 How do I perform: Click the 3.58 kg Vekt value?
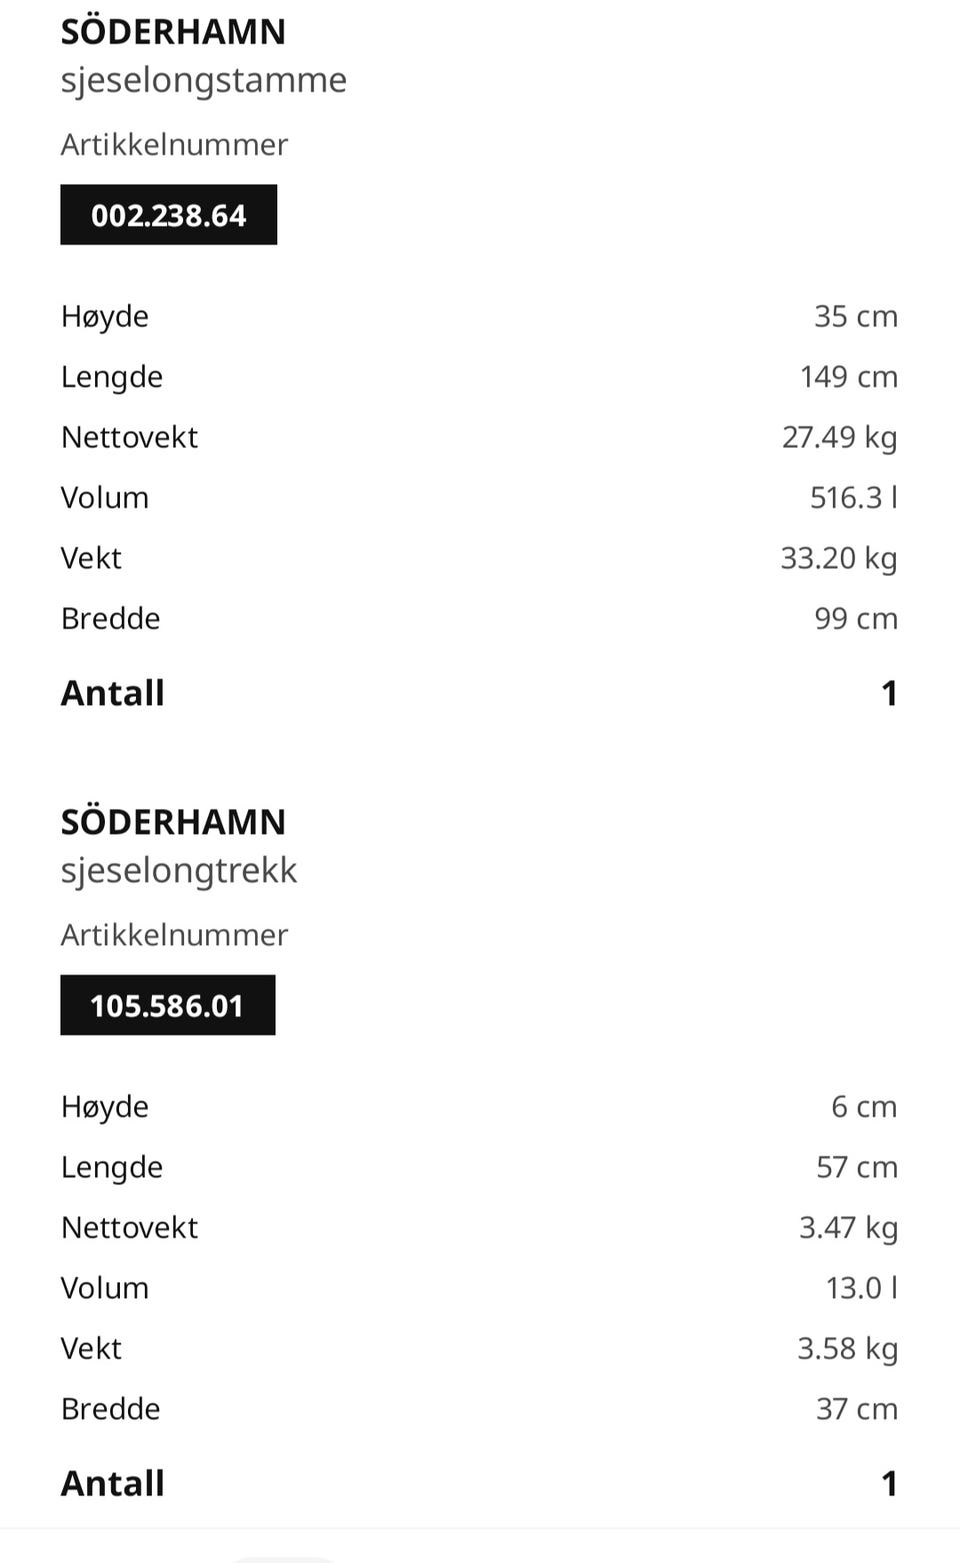point(847,1348)
